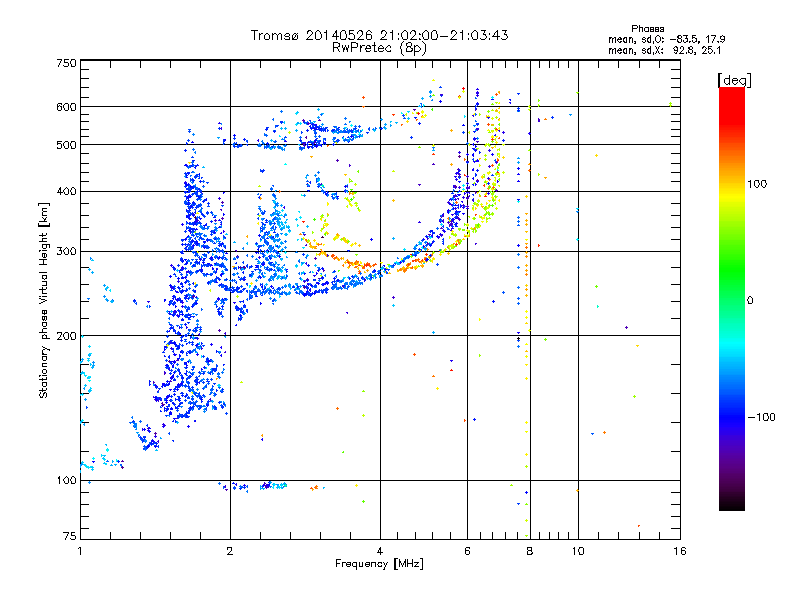Click the y-axis '300' tick label
Viewport: 800px width, 600px height.
(x=66, y=252)
